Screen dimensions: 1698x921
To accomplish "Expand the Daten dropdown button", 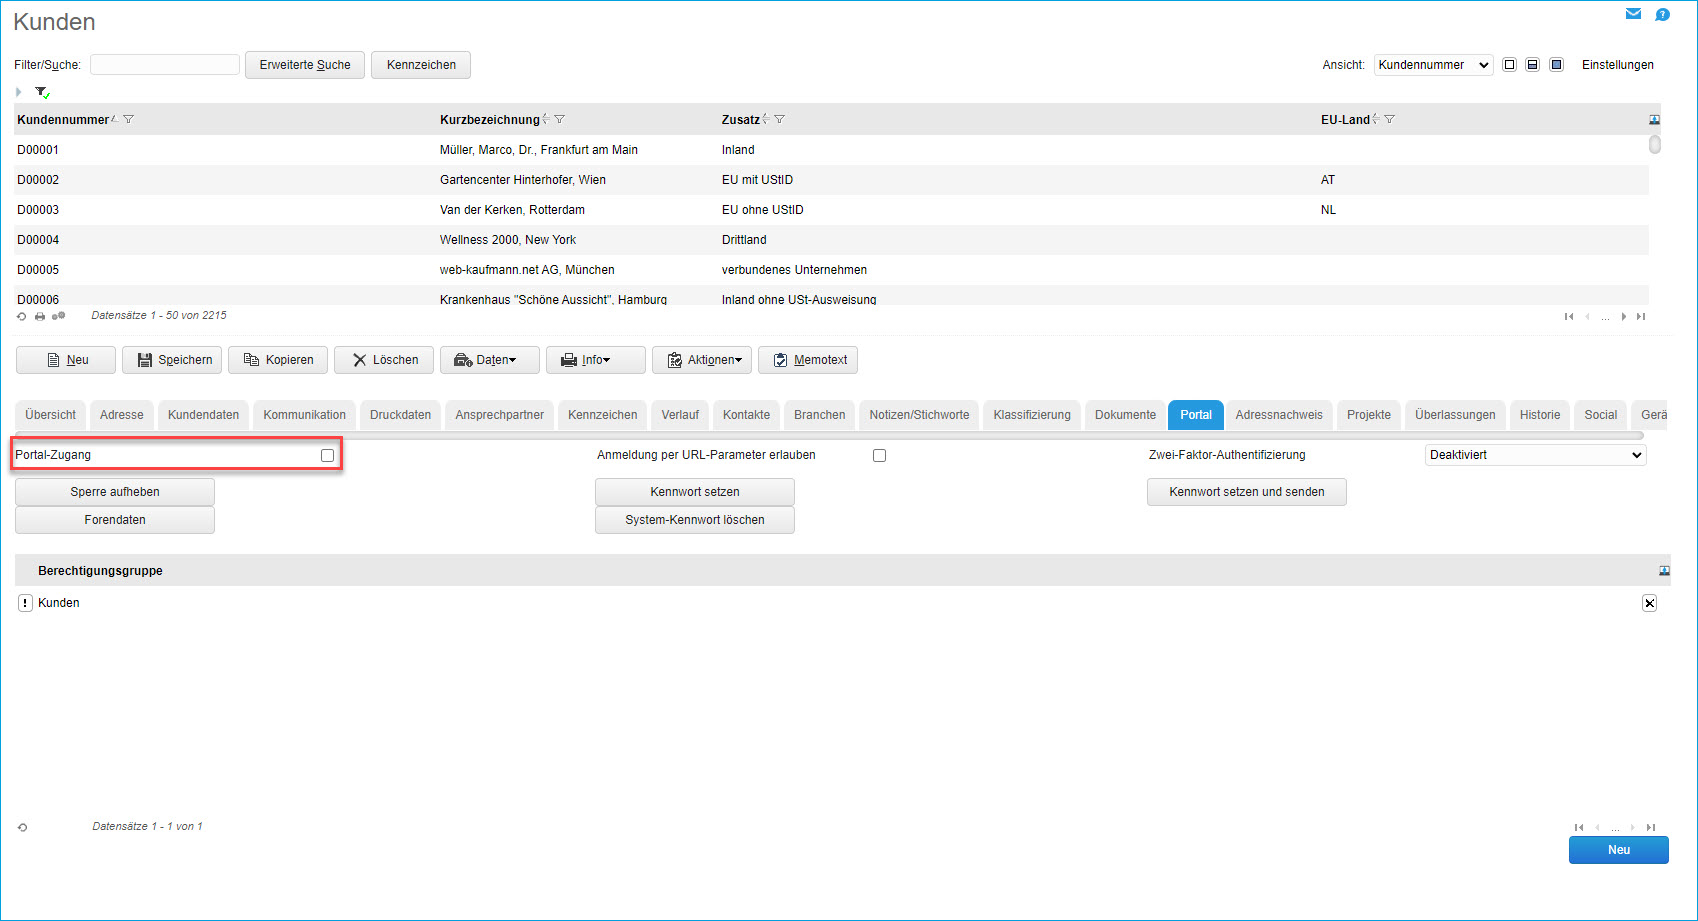I will 489,360.
